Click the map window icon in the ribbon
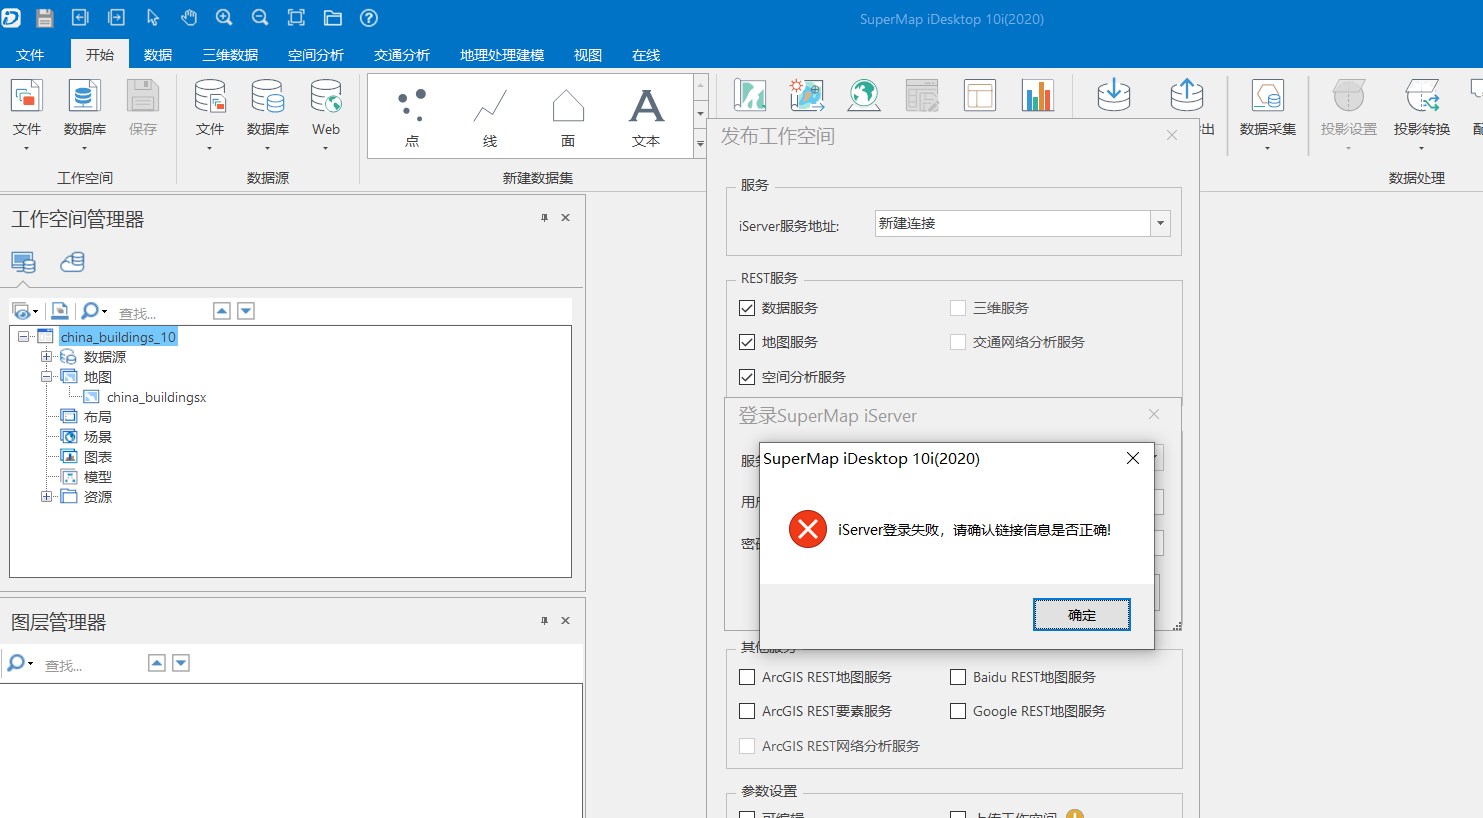Image resolution: width=1483 pixels, height=818 pixels. [750, 95]
